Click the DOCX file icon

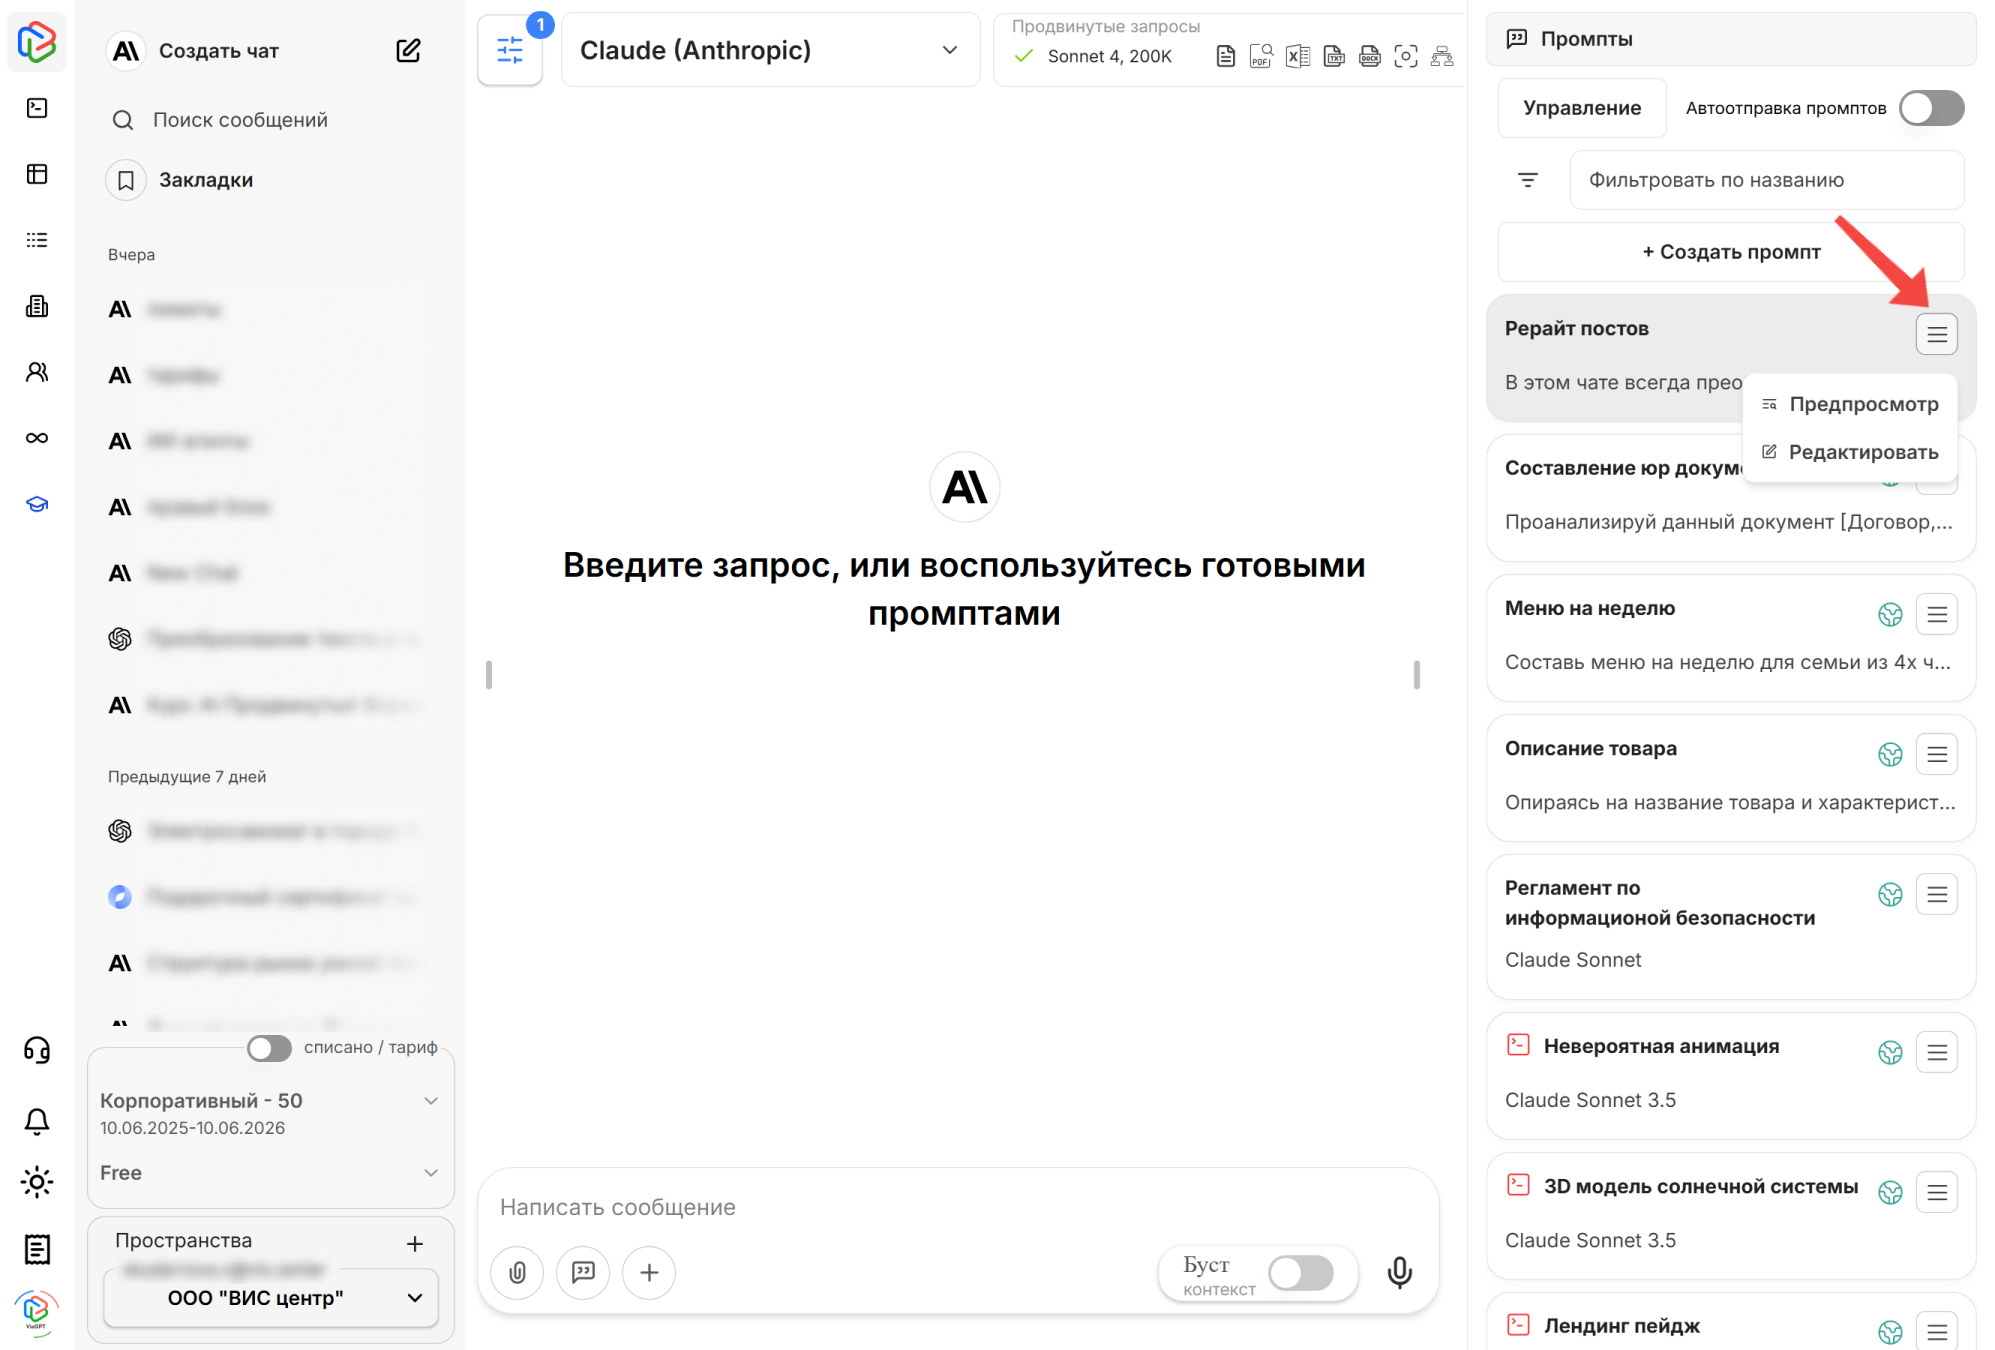[x=1370, y=56]
